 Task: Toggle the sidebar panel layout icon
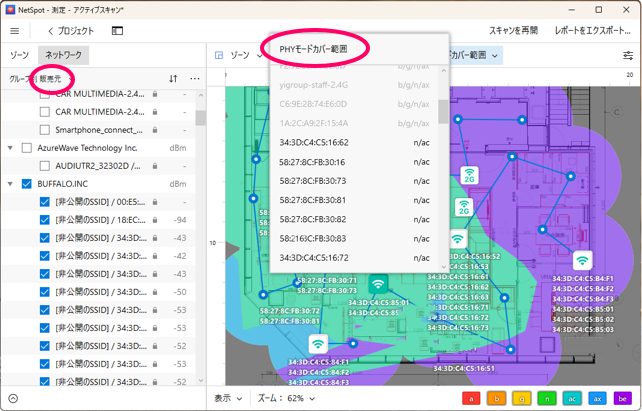tap(117, 31)
